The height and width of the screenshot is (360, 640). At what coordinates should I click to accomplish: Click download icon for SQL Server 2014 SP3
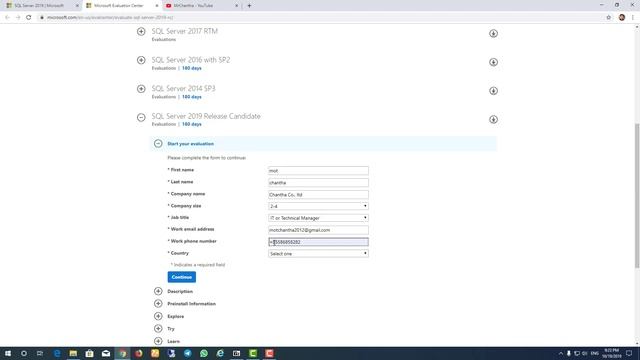pos(493,91)
